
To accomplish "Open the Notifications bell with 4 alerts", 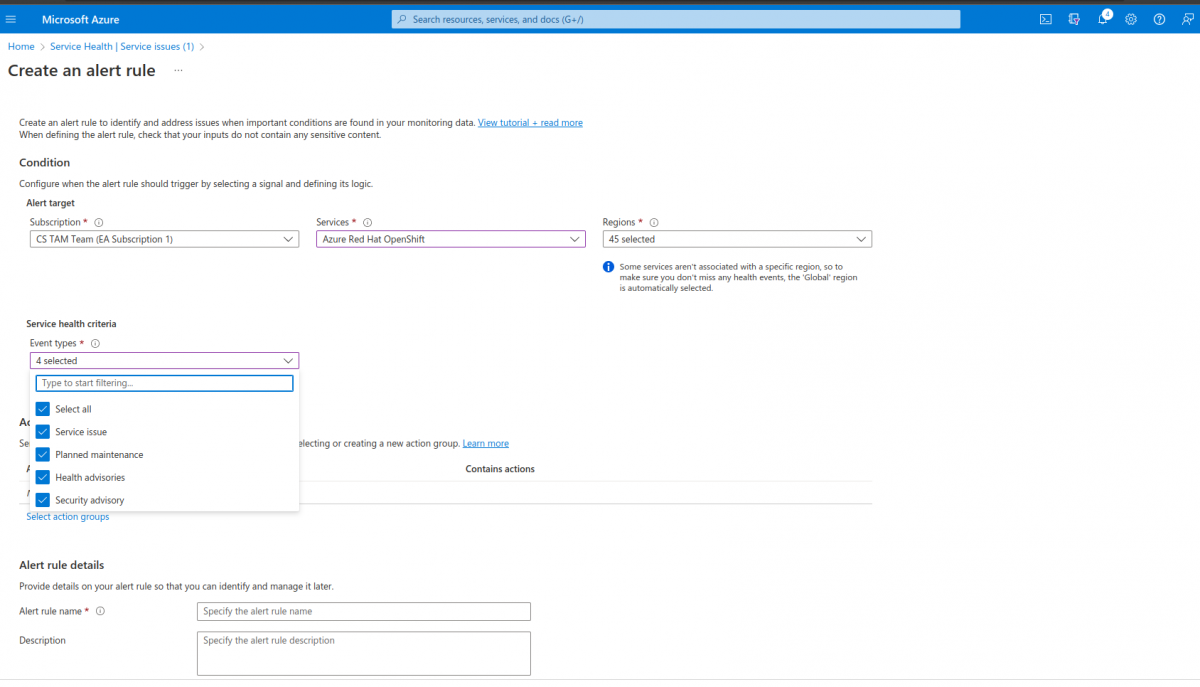I will point(1102,19).
